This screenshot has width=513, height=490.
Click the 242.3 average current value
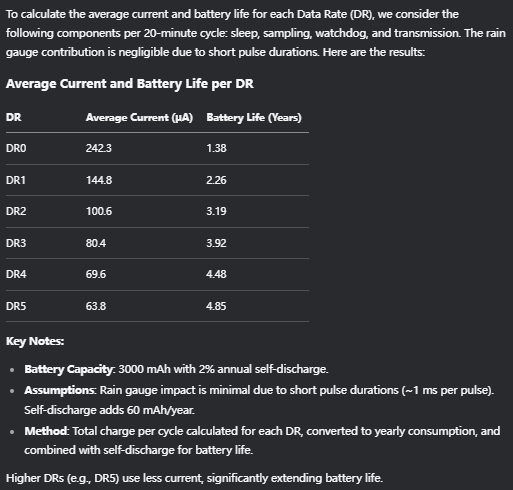pos(99,148)
